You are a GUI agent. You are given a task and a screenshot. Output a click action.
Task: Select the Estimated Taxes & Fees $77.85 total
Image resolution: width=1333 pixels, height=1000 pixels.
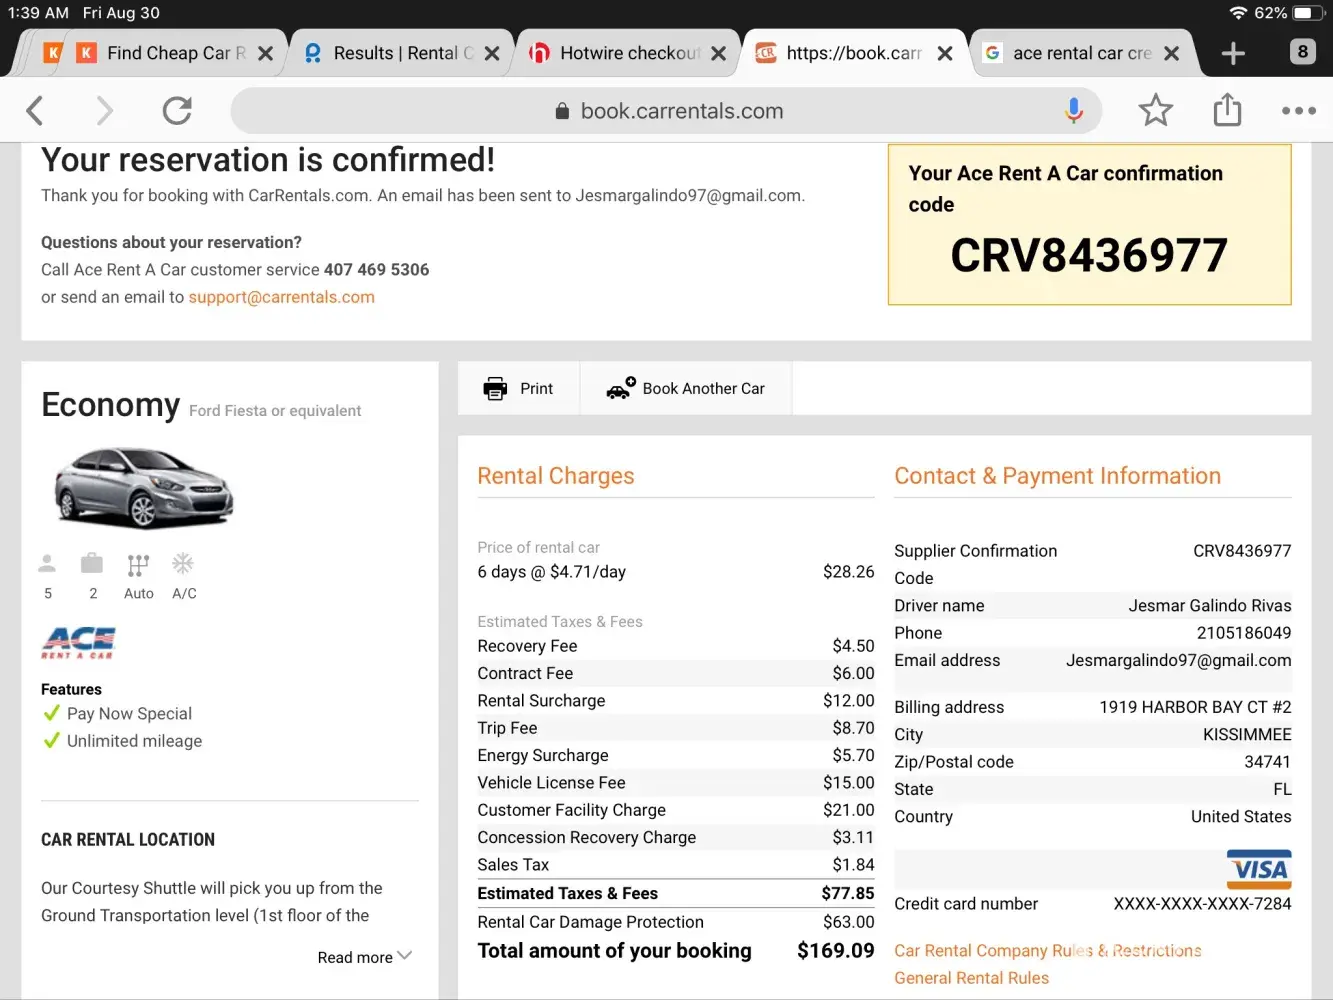(676, 894)
